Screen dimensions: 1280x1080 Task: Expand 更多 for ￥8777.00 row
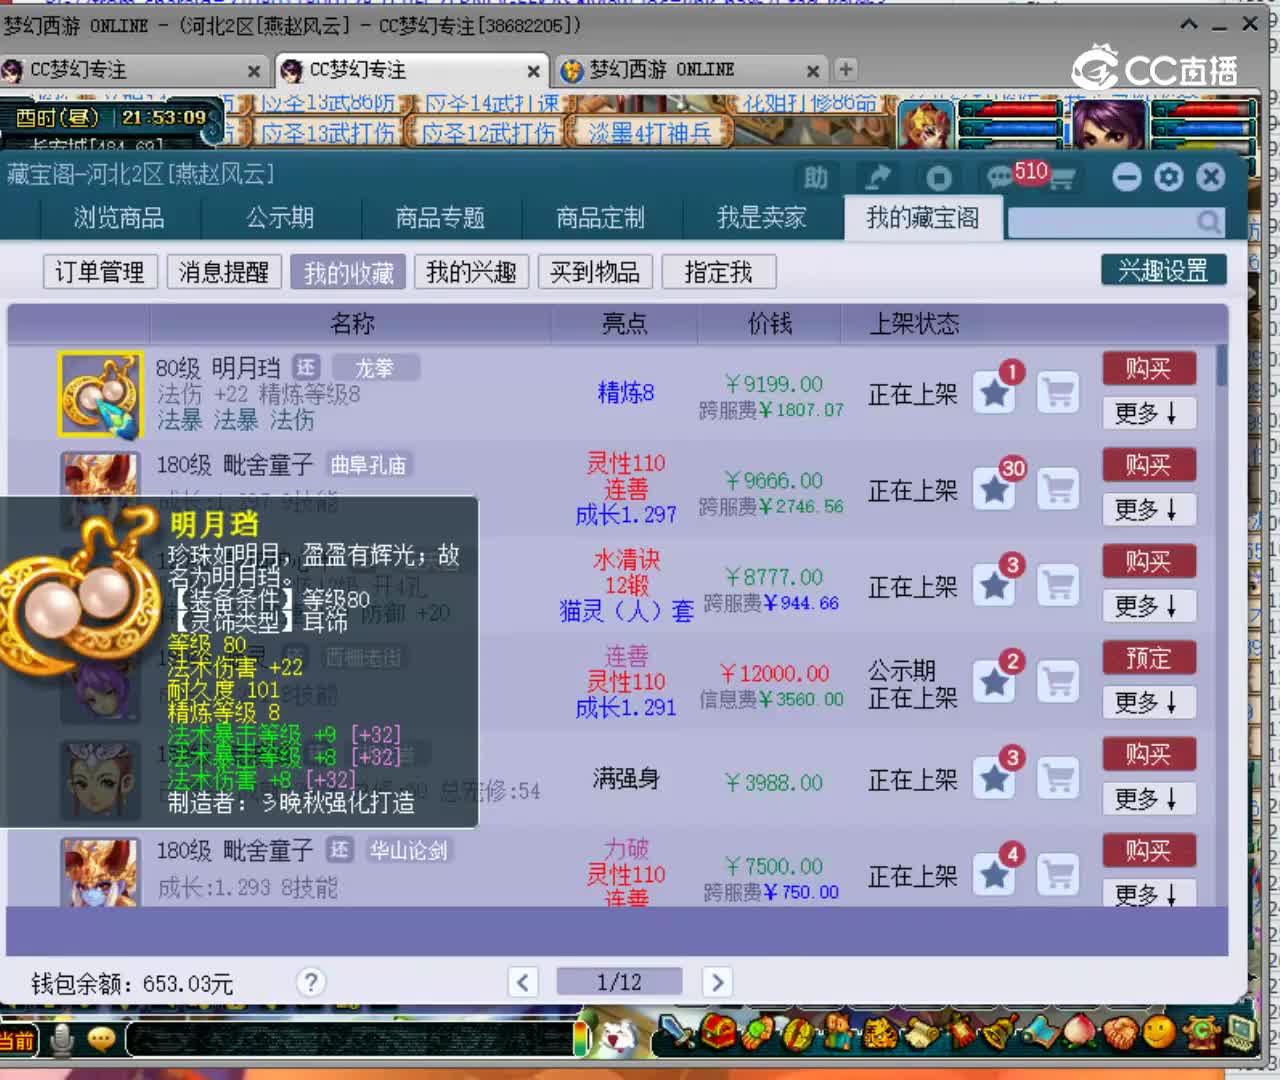(x=1148, y=606)
